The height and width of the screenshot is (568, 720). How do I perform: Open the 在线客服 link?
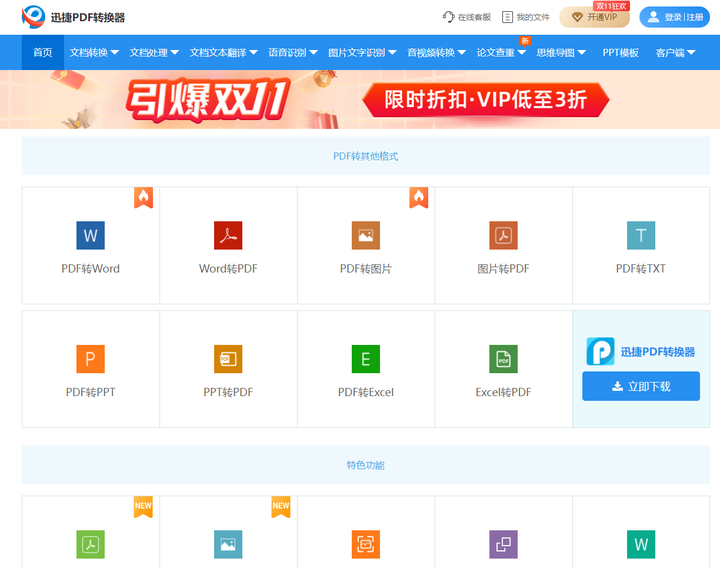[467, 17]
